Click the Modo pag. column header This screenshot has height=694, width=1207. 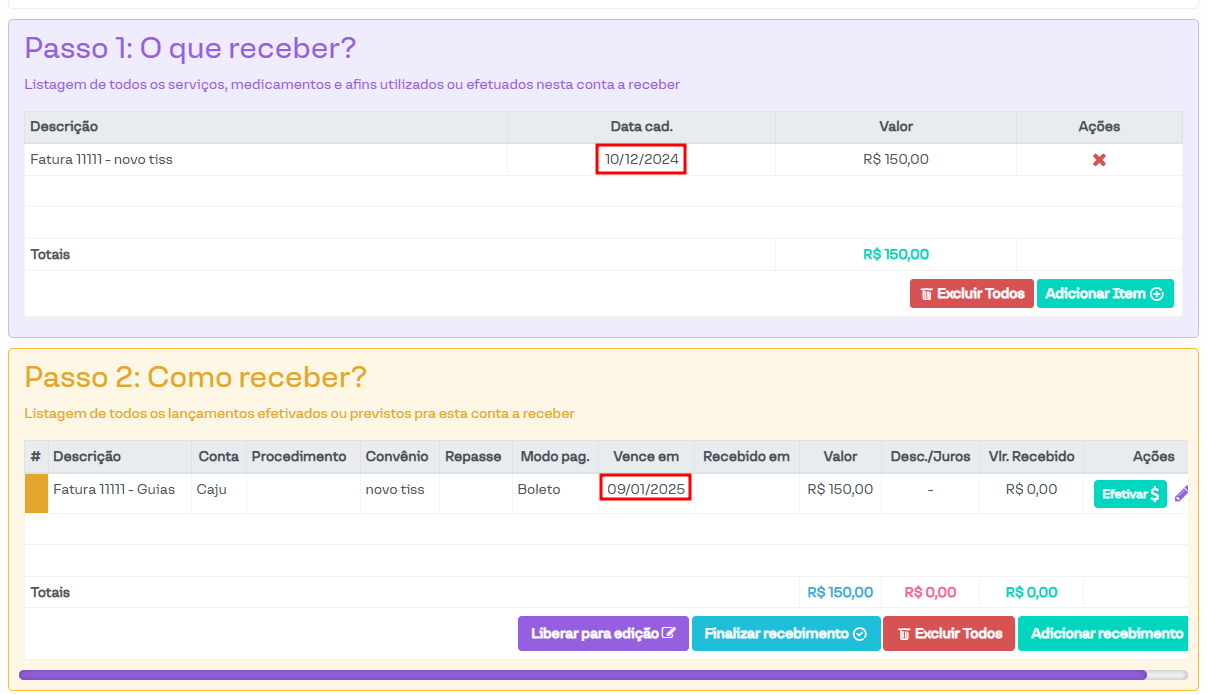pos(555,457)
